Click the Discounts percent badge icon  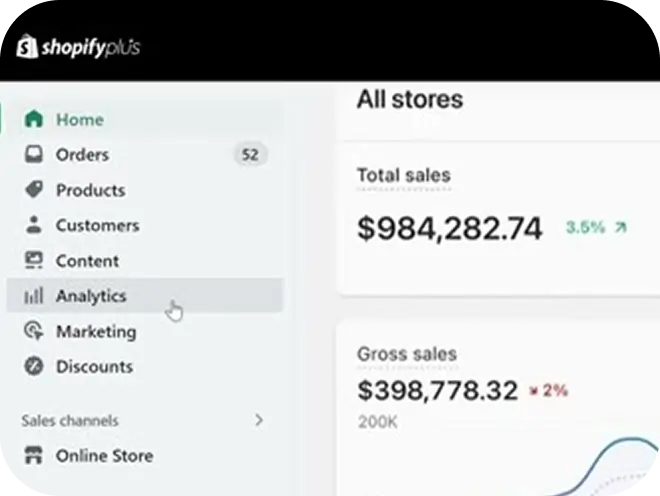coord(34,366)
